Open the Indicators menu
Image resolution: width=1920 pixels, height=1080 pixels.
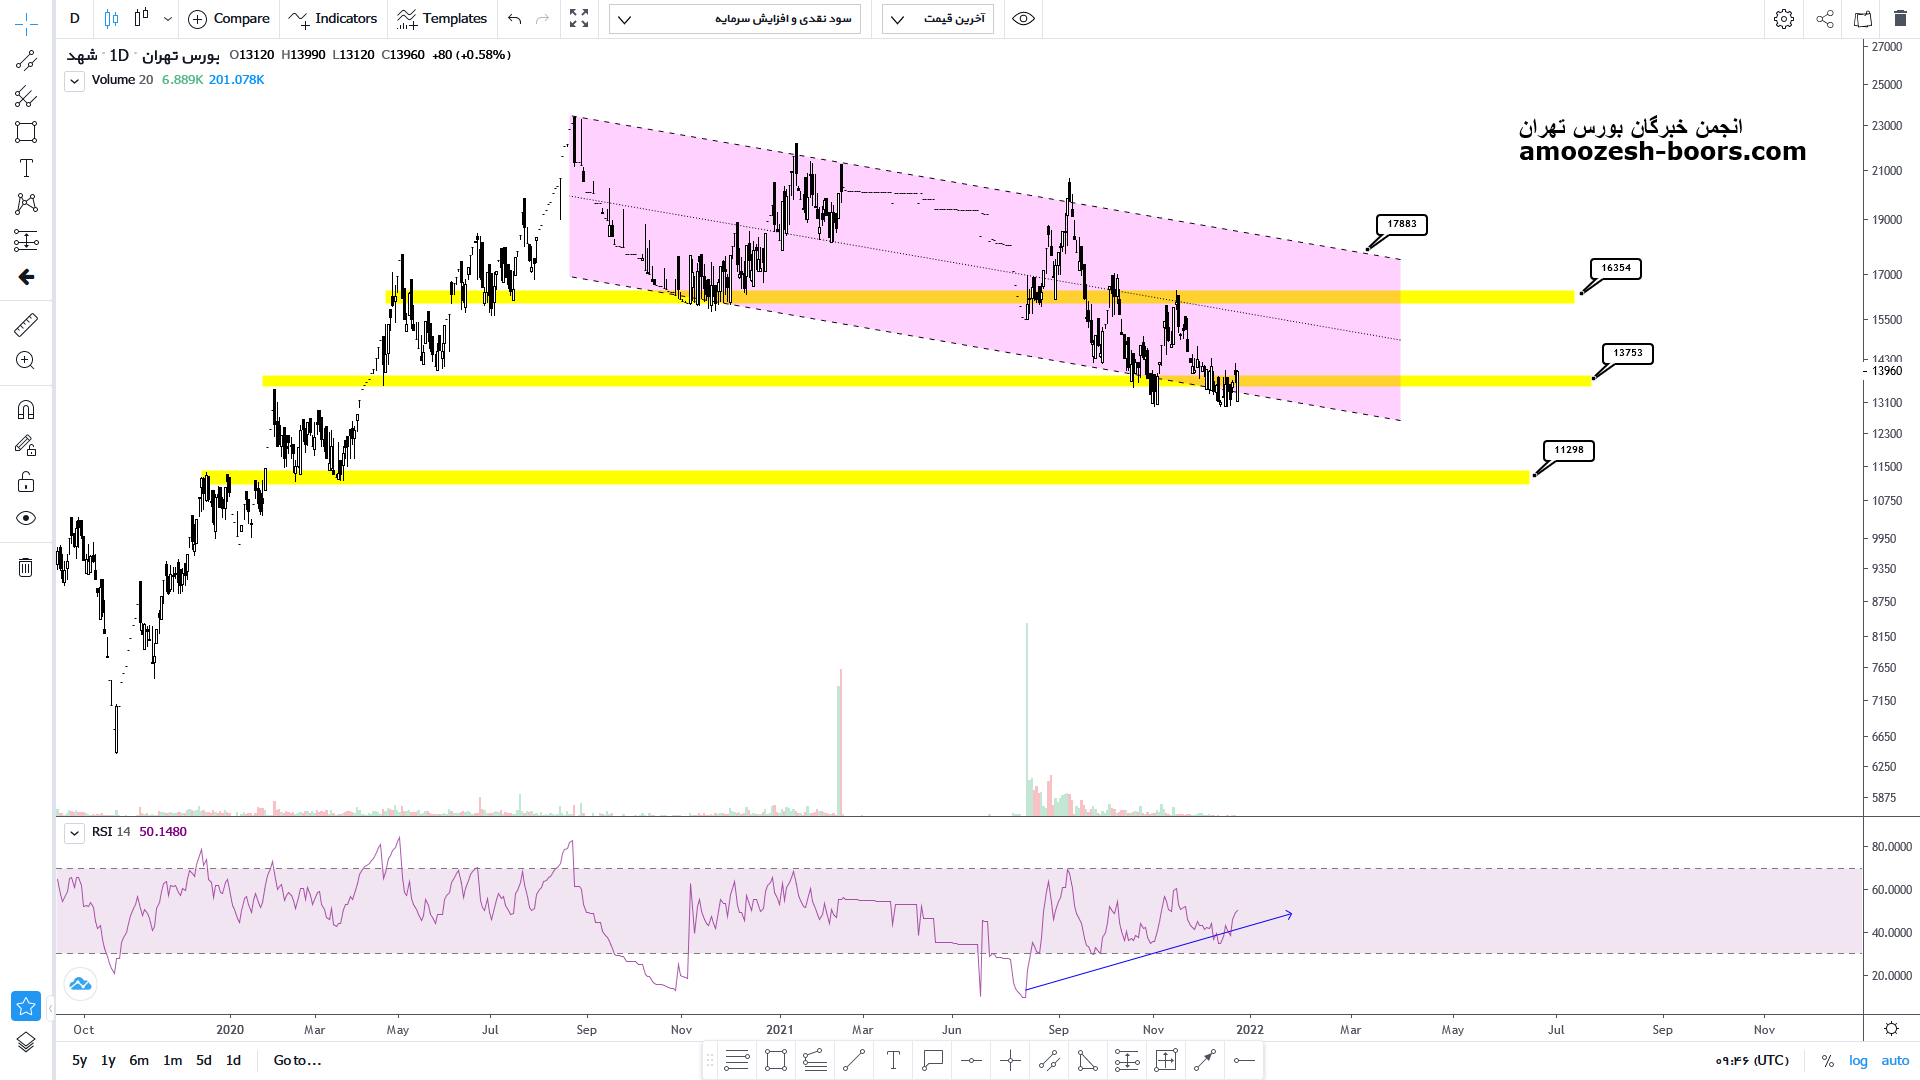coord(333,19)
